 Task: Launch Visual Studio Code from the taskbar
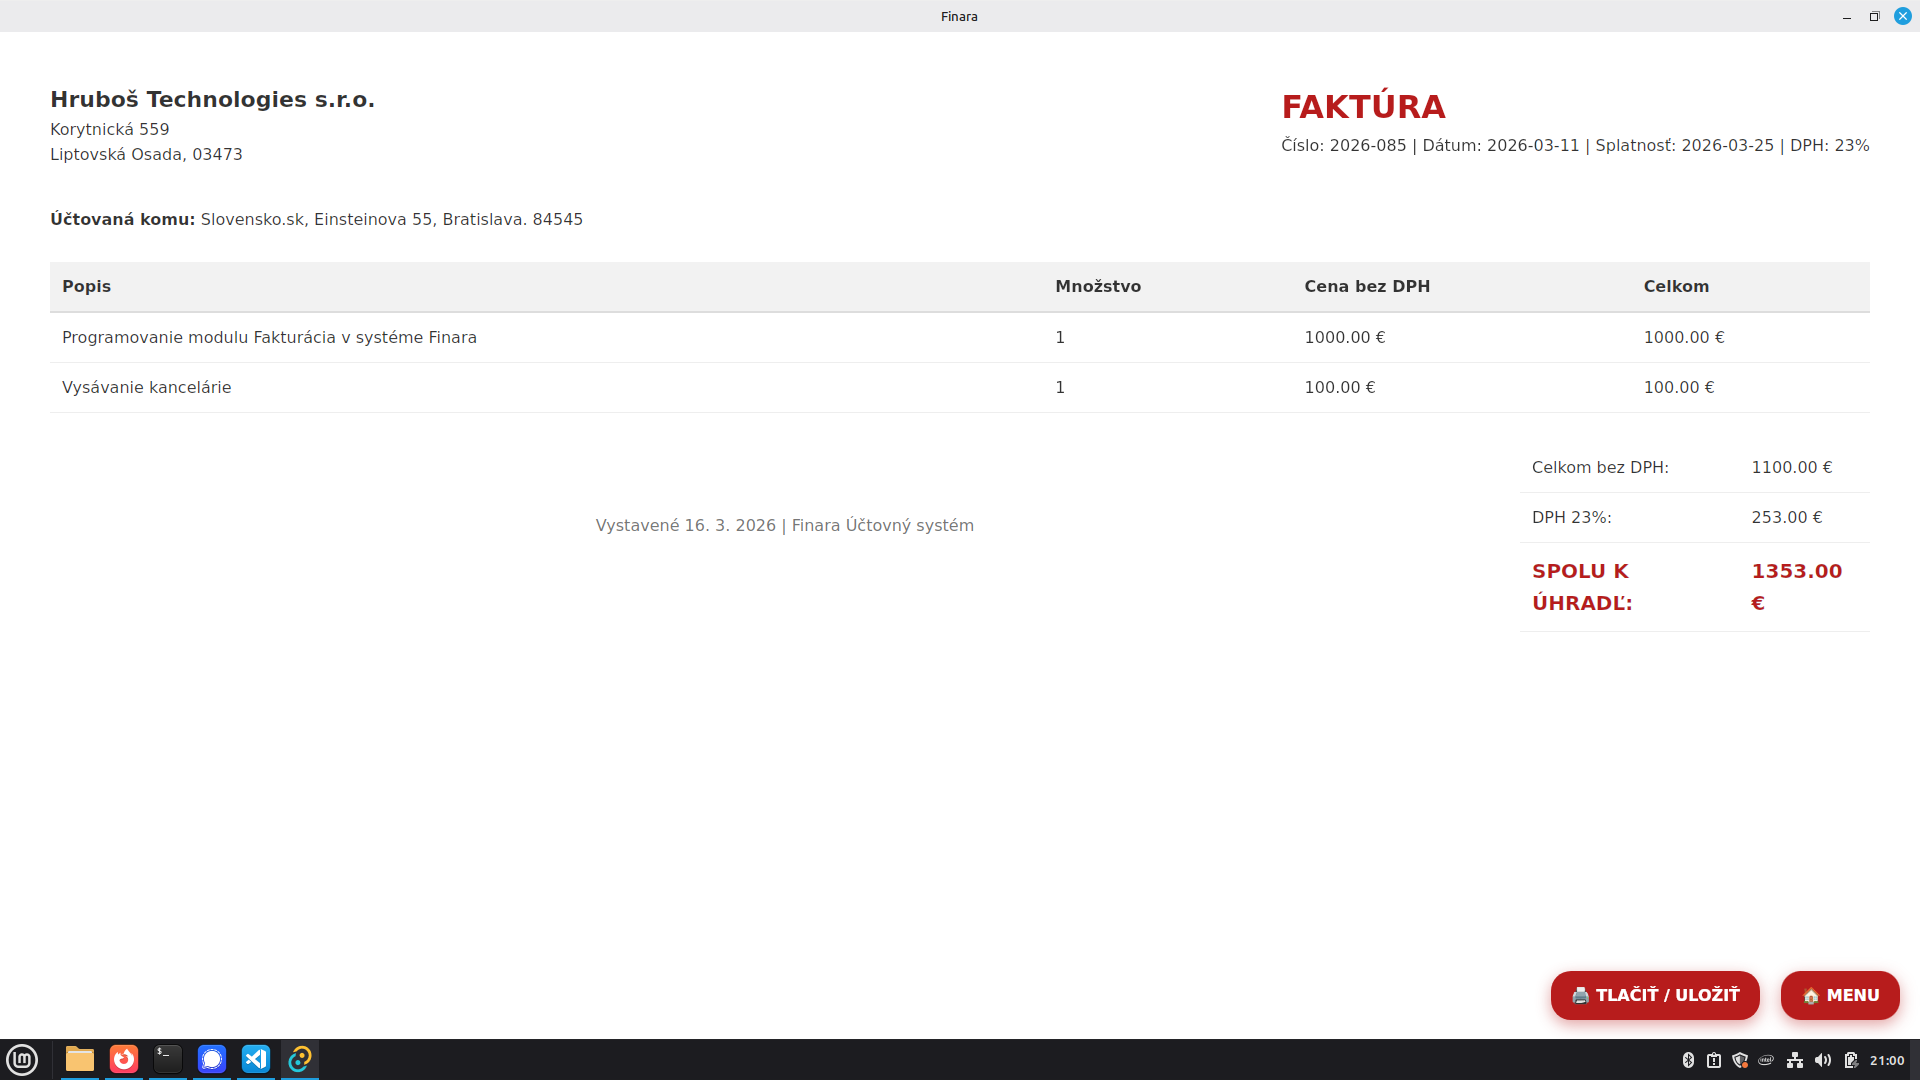click(x=255, y=1059)
